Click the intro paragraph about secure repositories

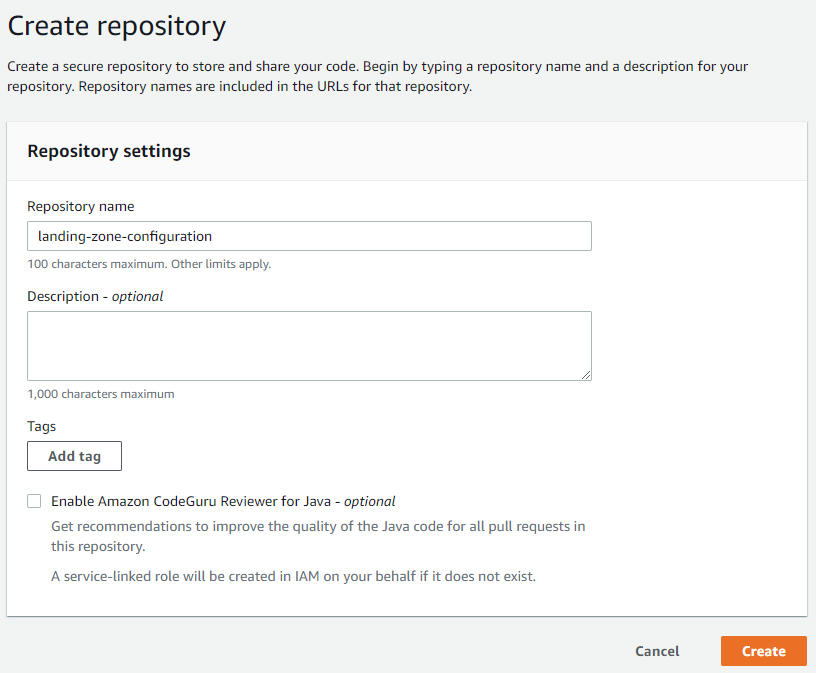click(x=378, y=76)
